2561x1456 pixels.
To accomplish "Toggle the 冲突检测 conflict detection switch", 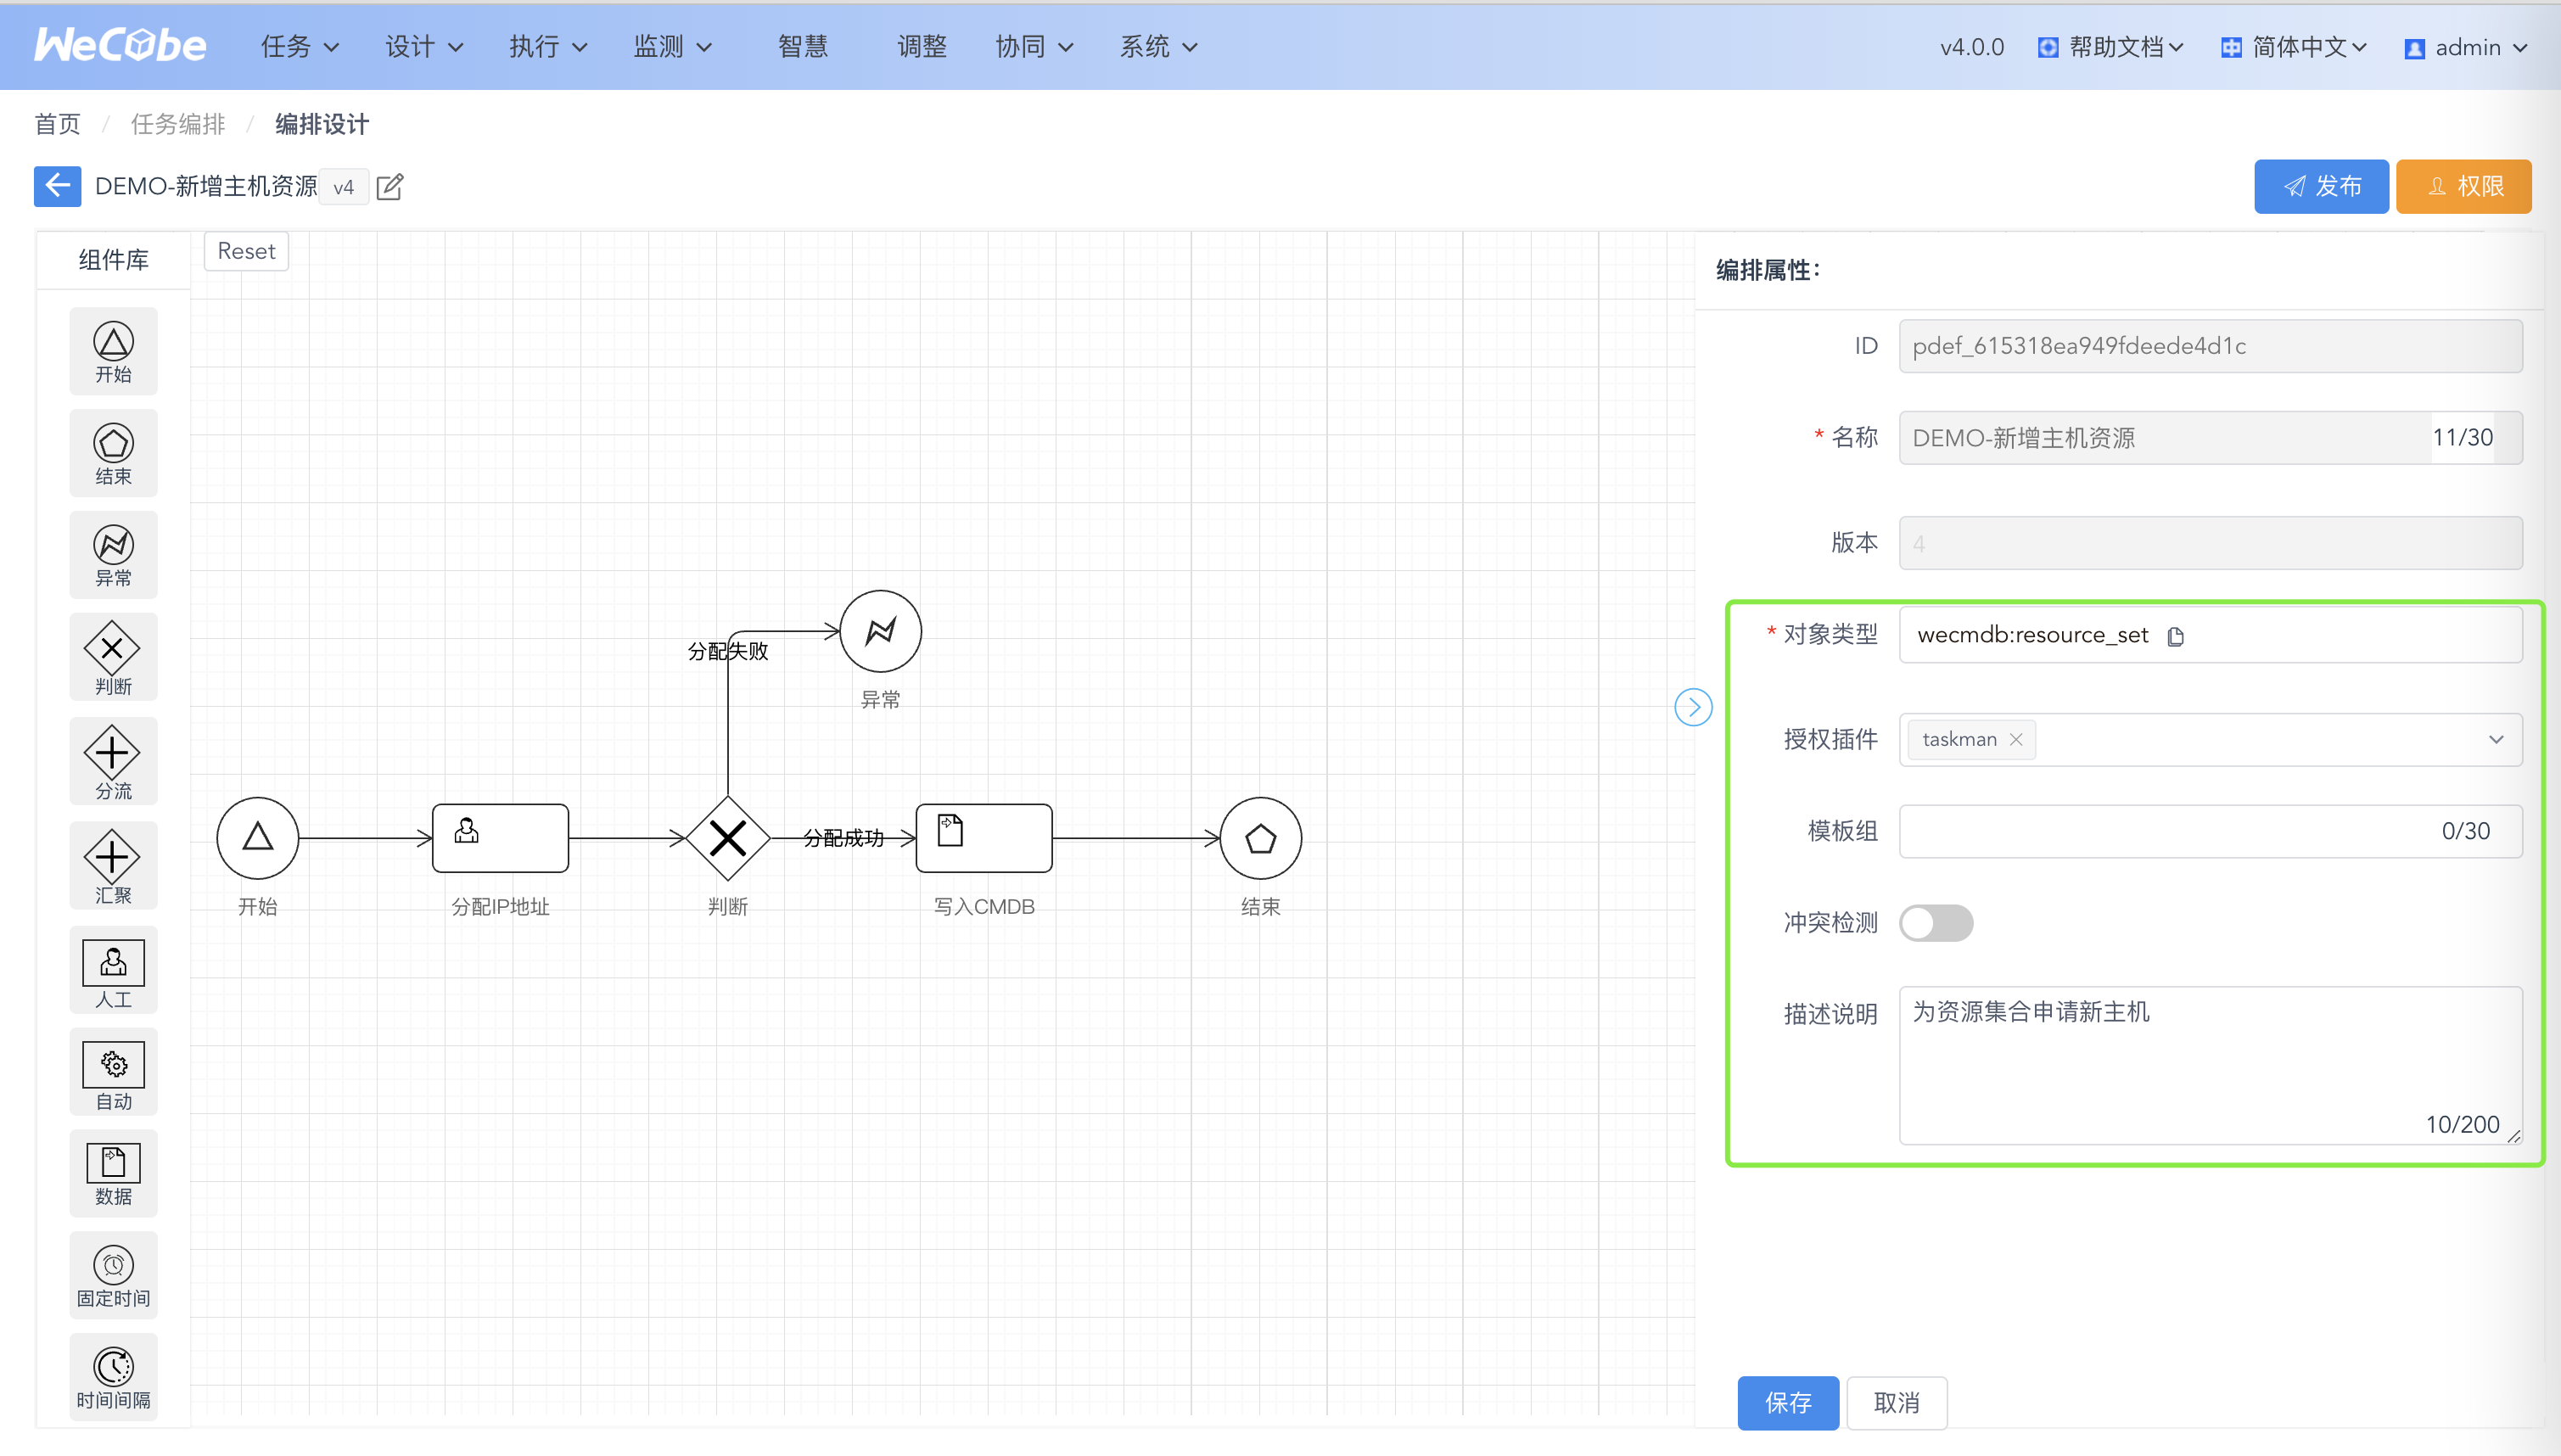I will click(x=1936, y=922).
